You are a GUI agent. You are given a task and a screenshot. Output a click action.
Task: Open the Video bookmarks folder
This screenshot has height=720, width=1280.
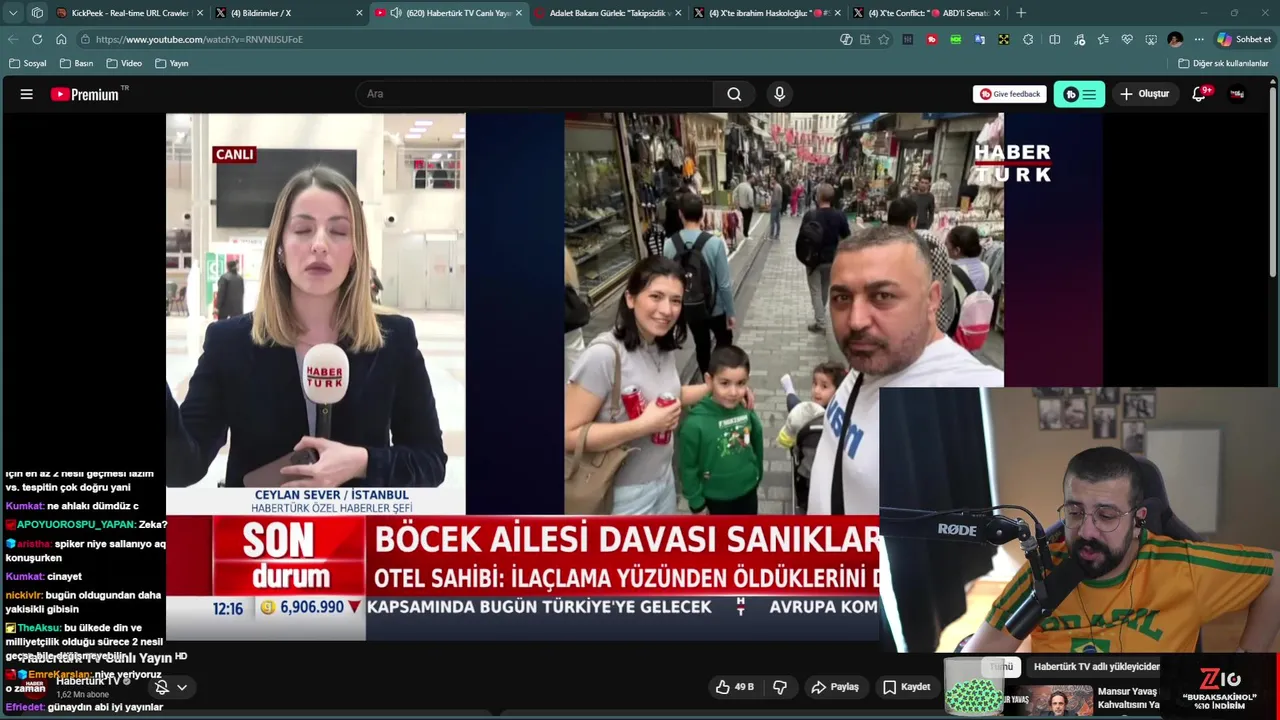(124, 63)
